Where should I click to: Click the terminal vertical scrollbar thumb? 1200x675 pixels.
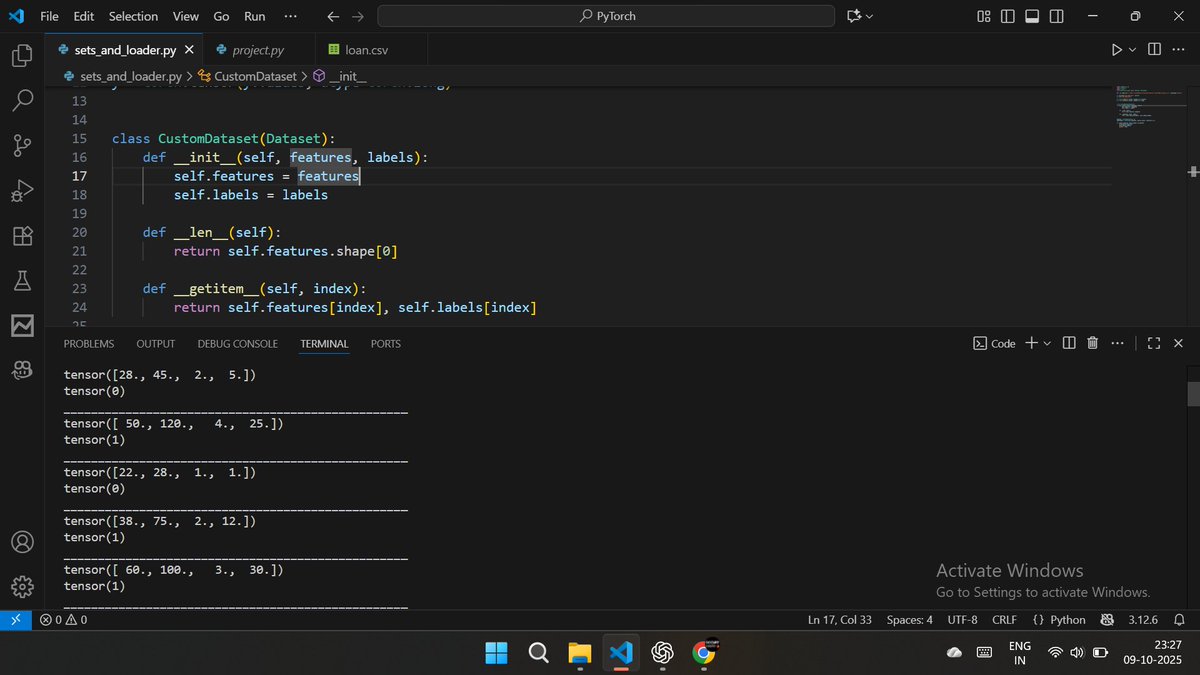[x=1193, y=393]
